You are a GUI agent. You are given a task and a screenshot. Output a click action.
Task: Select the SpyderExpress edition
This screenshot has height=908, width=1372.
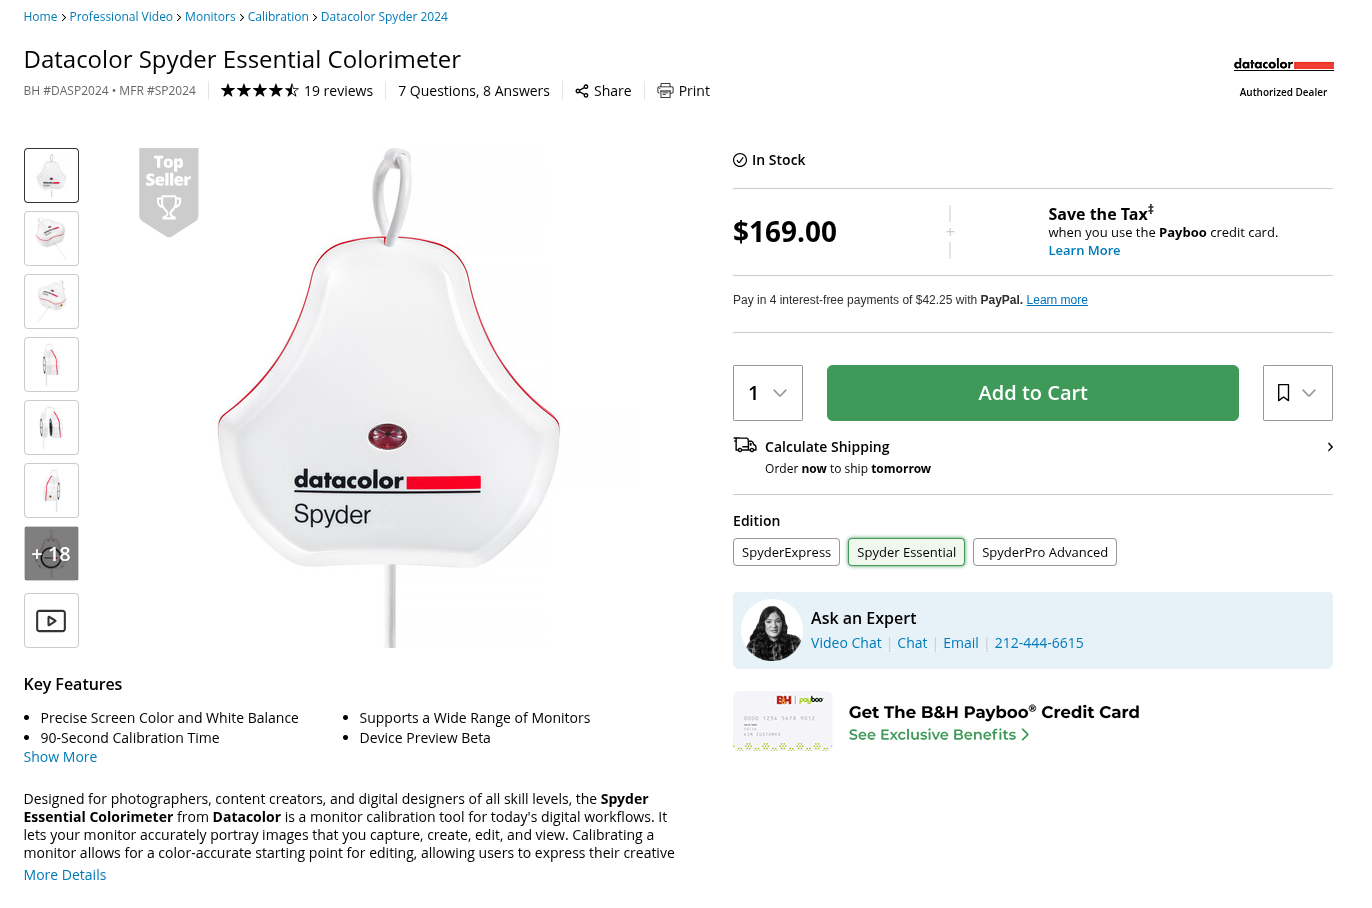786,552
